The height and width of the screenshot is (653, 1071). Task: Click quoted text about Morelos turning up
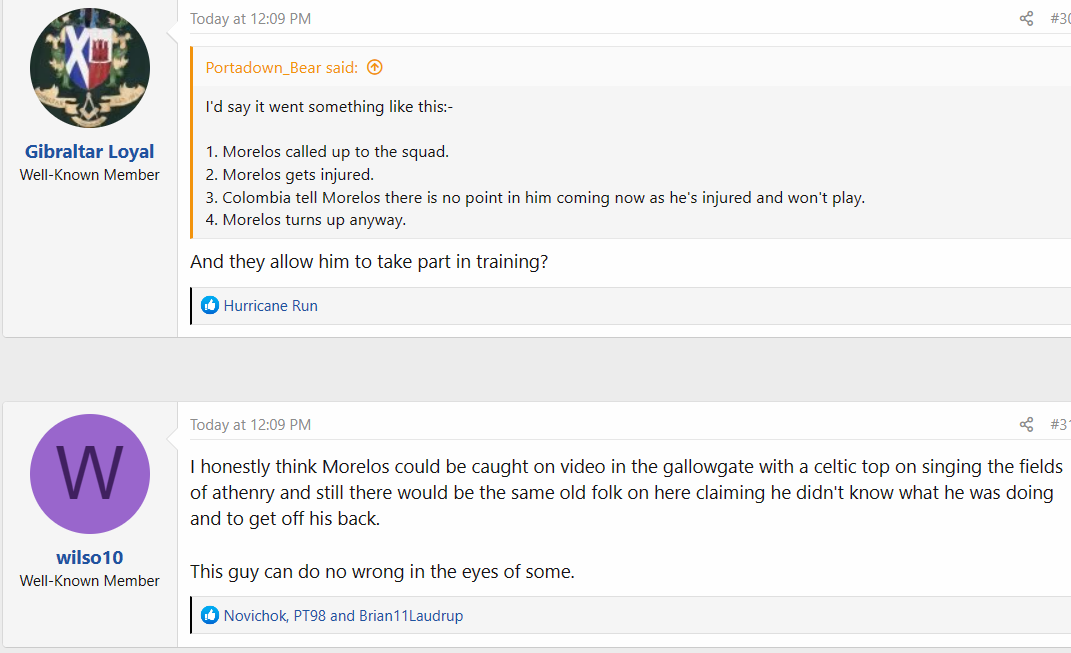point(305,220)
